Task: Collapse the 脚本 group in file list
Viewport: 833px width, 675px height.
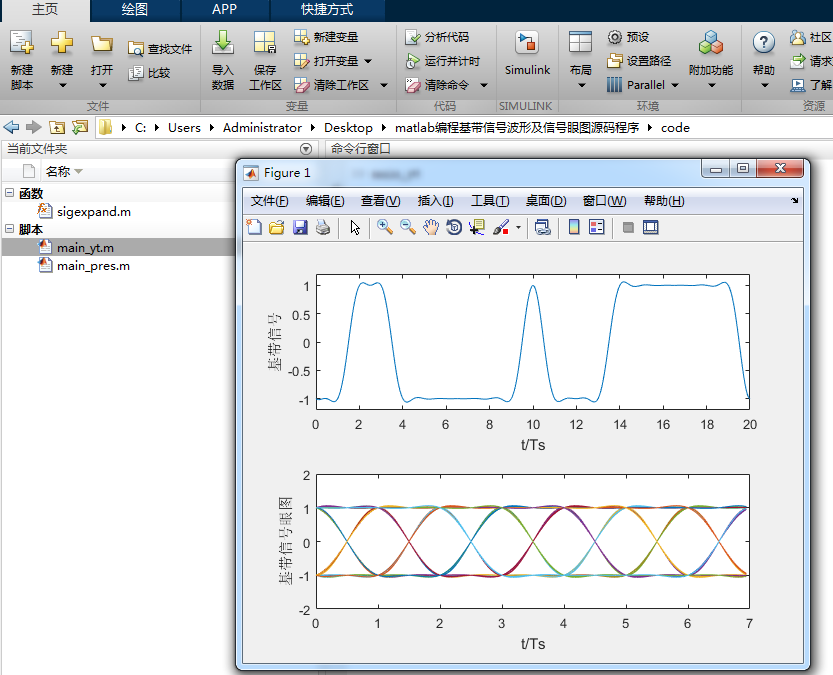Action: (10, 229)
